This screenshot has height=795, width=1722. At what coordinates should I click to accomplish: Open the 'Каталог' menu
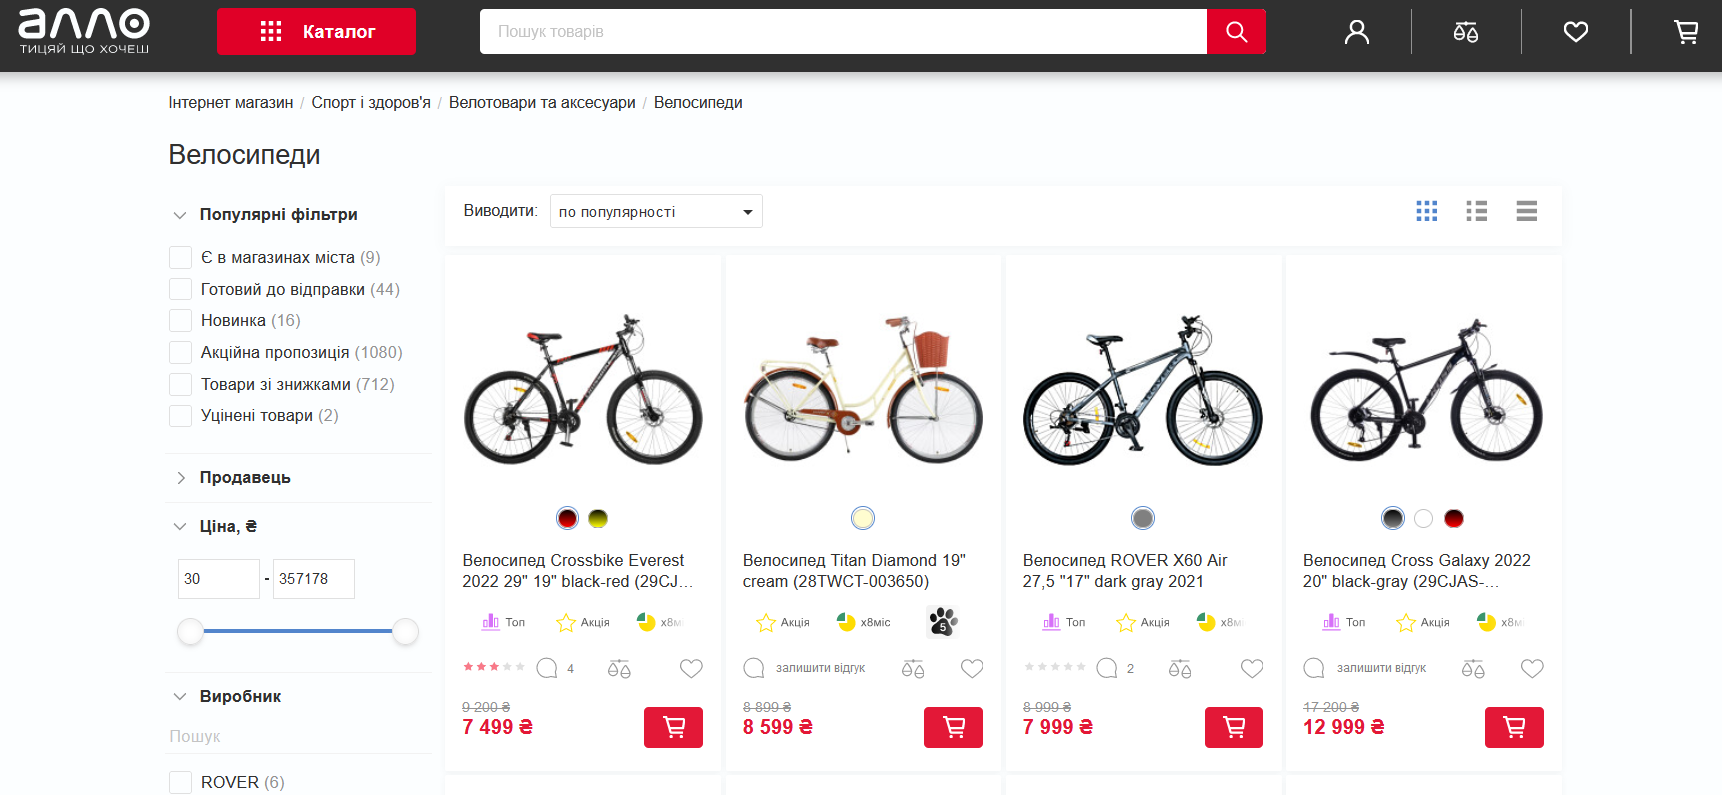316,32
